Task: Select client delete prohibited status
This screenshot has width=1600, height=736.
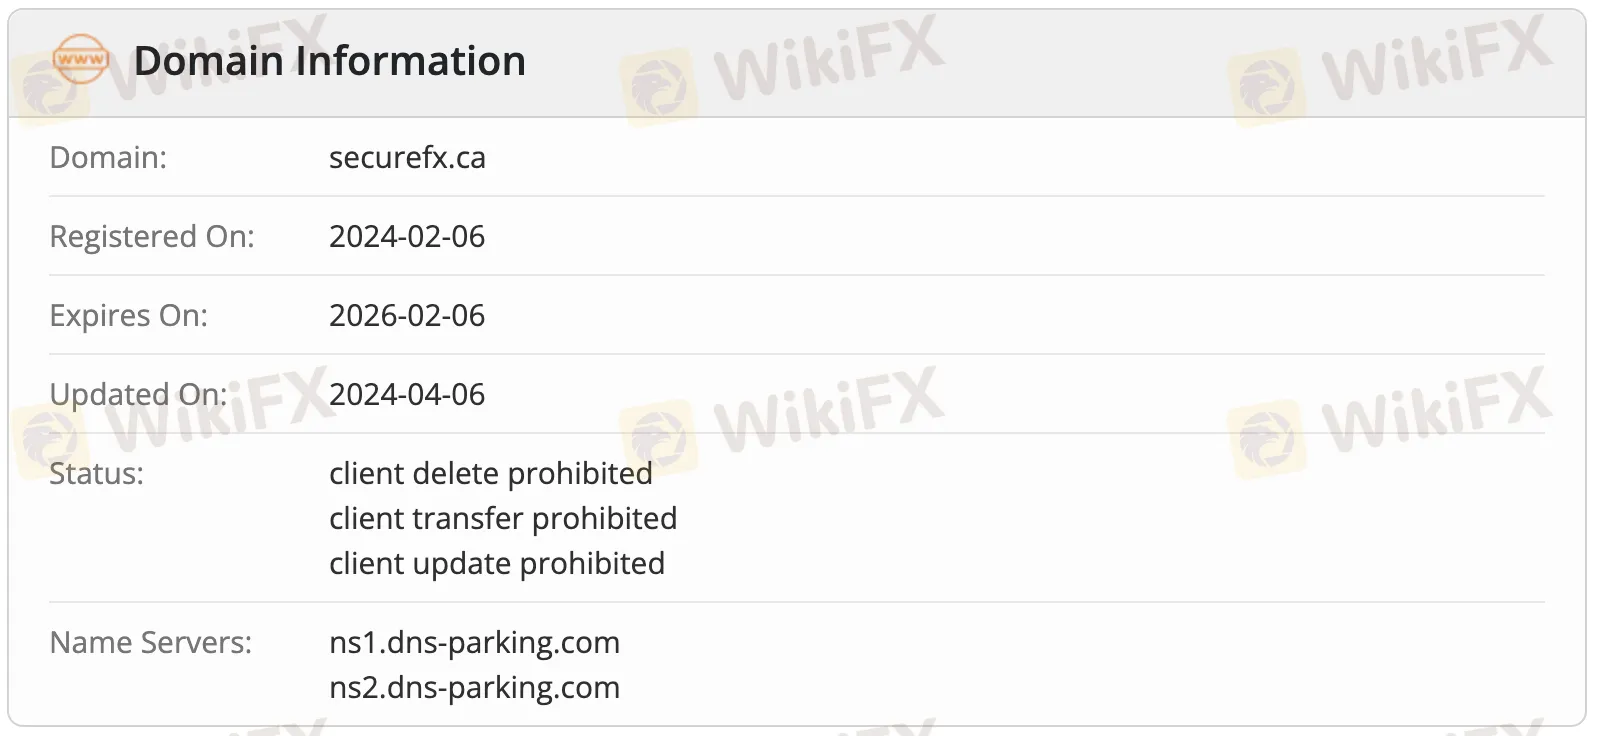Action: [491, 473]
